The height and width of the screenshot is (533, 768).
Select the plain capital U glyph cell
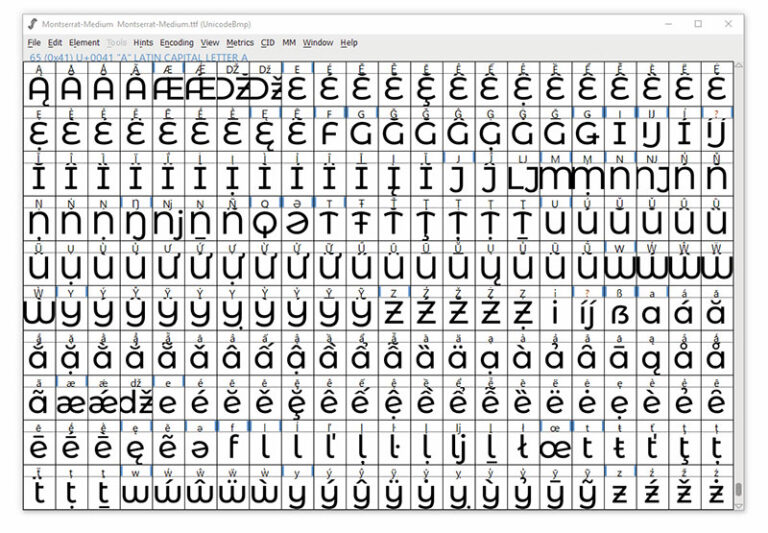point(556,218)
